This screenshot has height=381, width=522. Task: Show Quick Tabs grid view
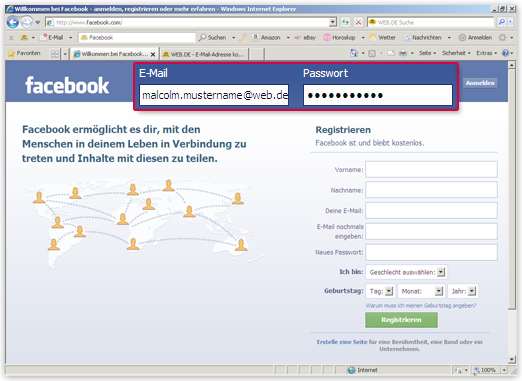click(55, 54)
